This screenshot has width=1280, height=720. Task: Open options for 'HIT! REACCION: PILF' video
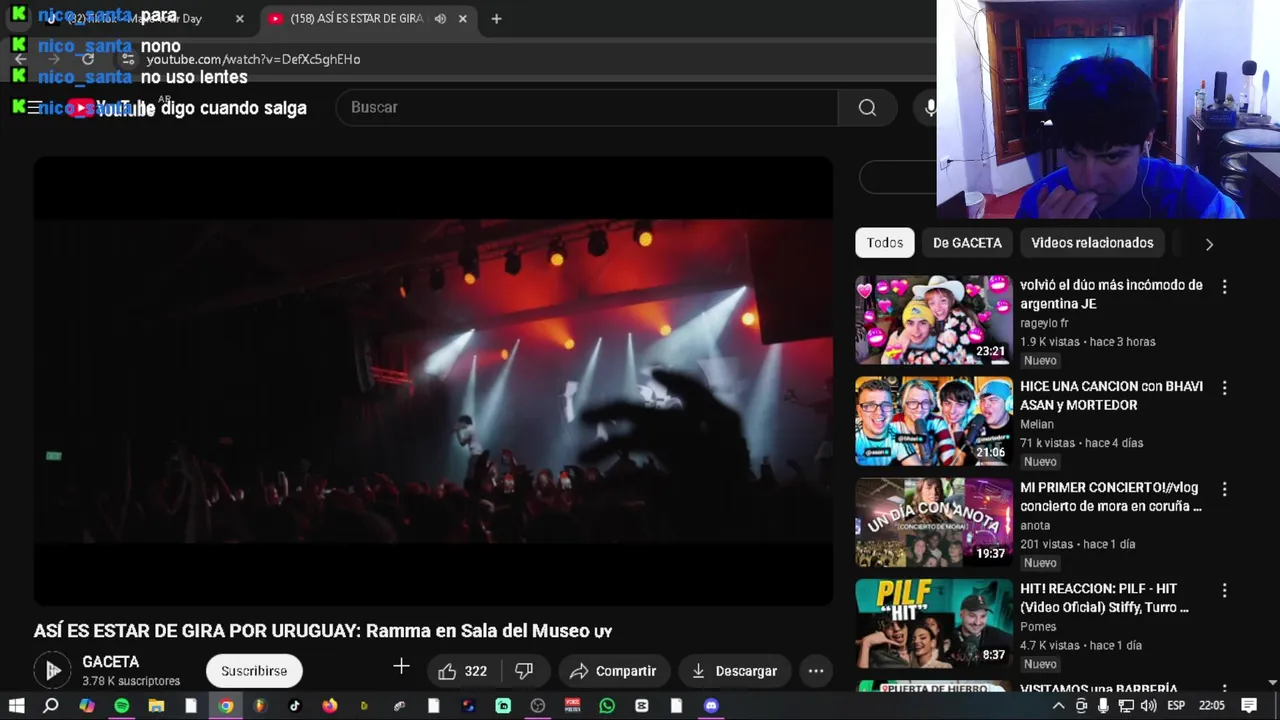coord(1224,590)
